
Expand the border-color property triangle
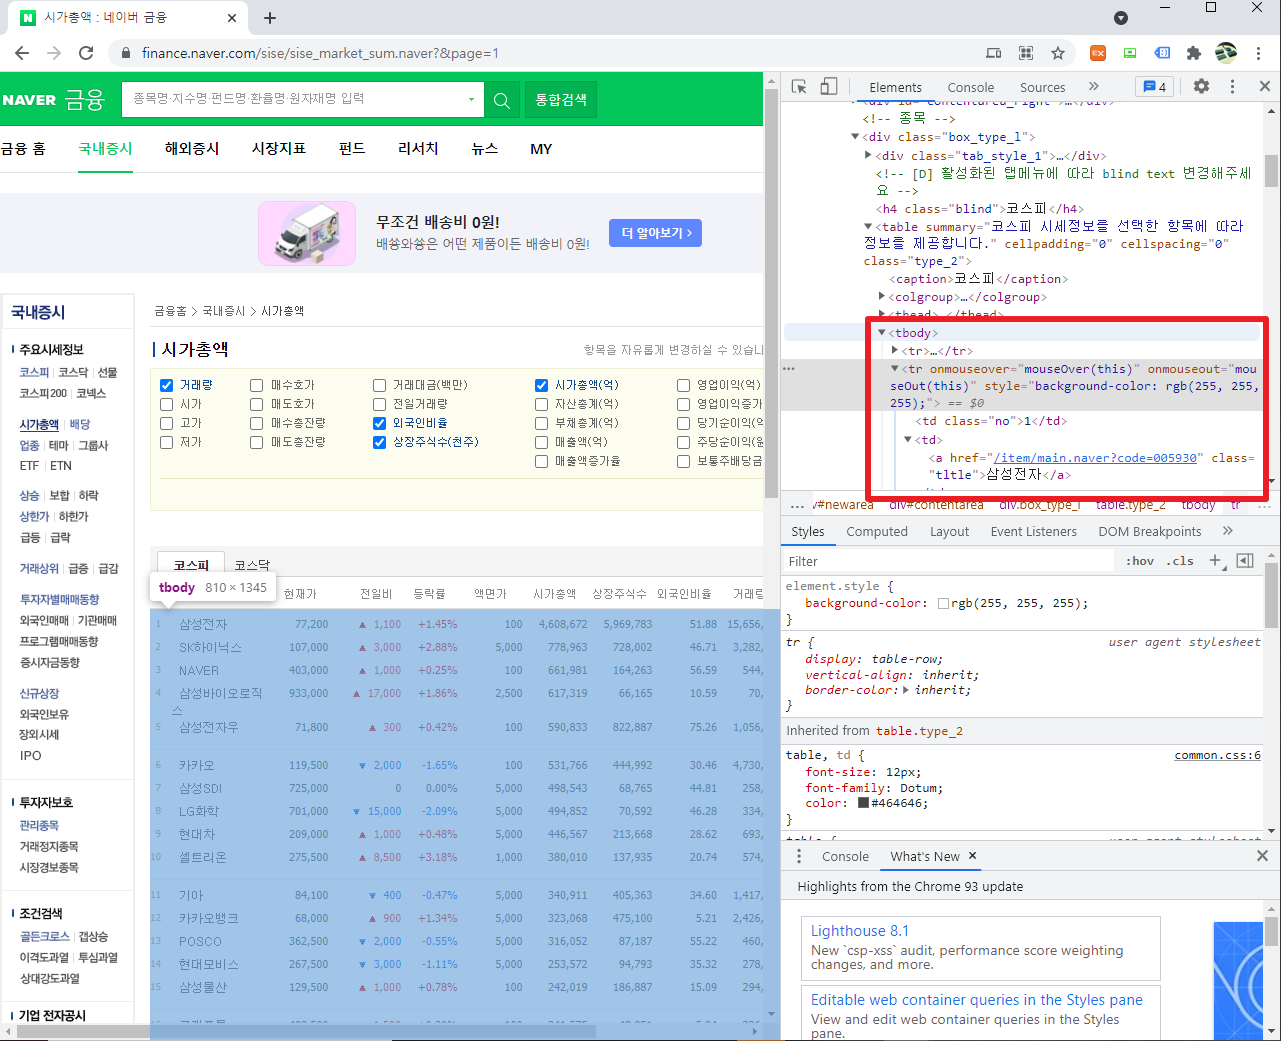(906, 690)
